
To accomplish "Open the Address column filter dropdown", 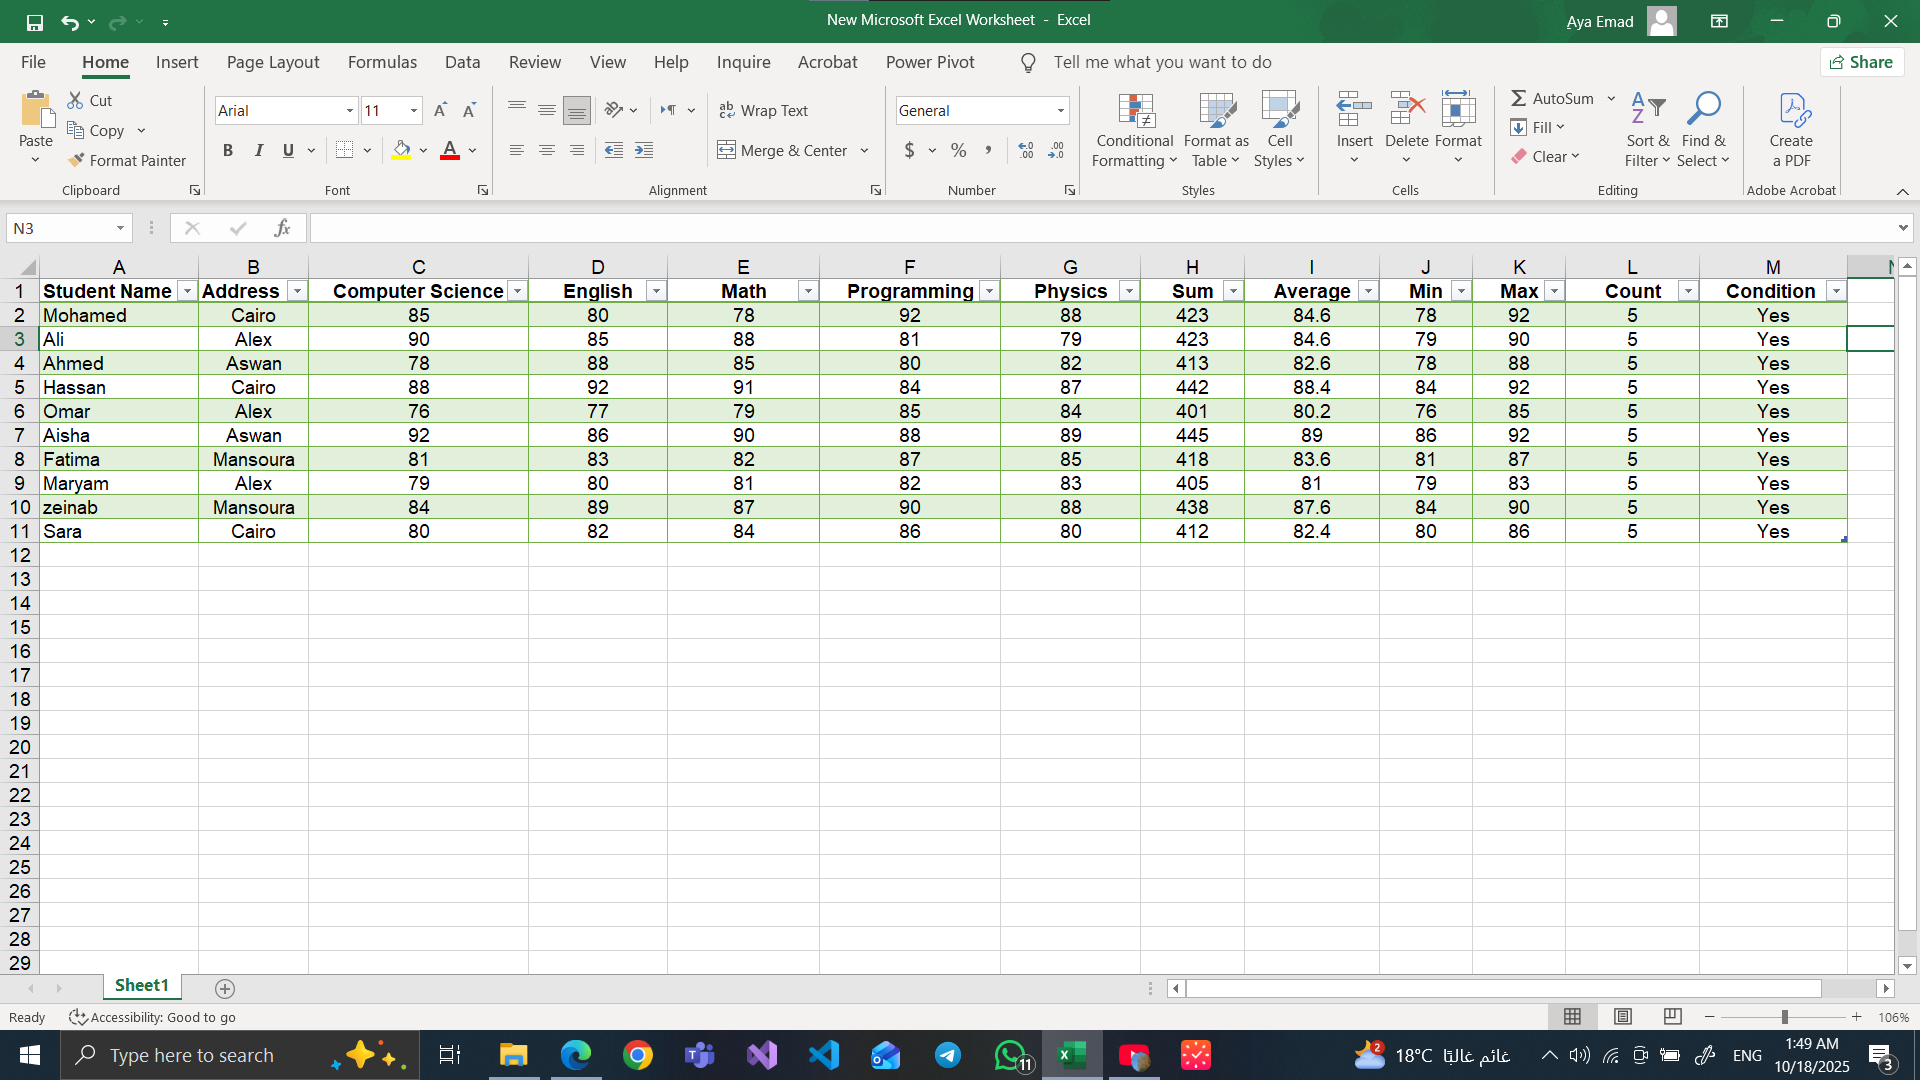I will coord(297,291).
